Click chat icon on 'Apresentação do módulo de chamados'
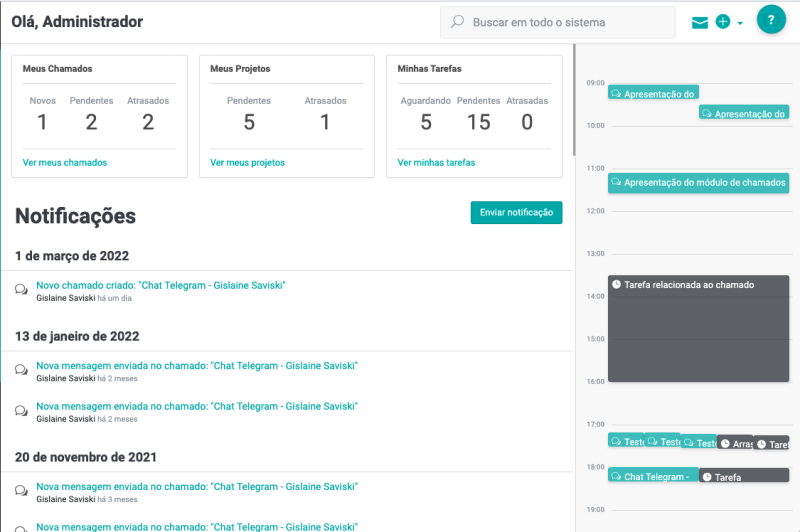 [617, 183]
